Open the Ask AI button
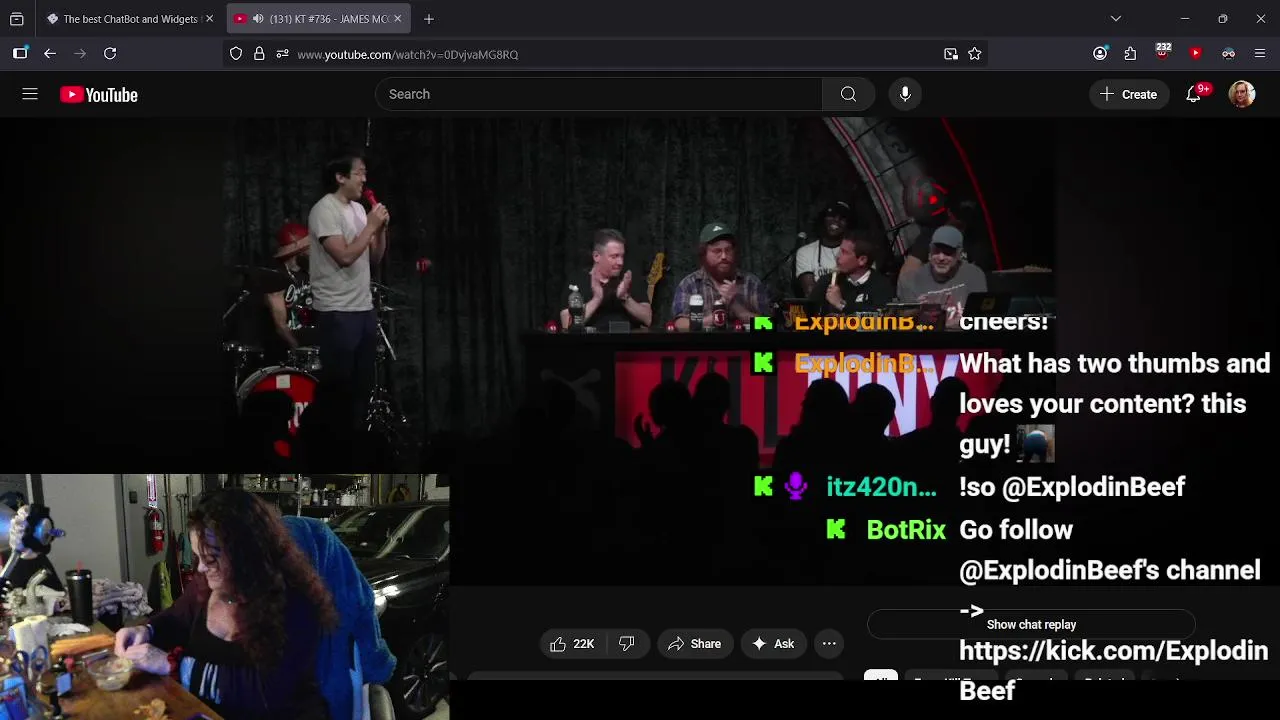This screenshot has width=1280, height=720. [x=773, y=644]
